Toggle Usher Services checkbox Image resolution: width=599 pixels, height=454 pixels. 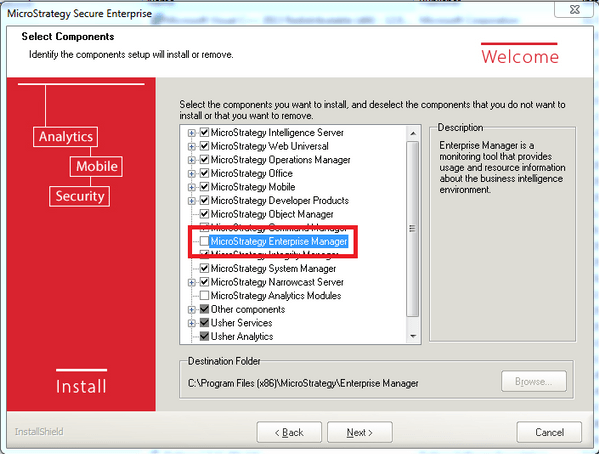click(x=204, y=323)
